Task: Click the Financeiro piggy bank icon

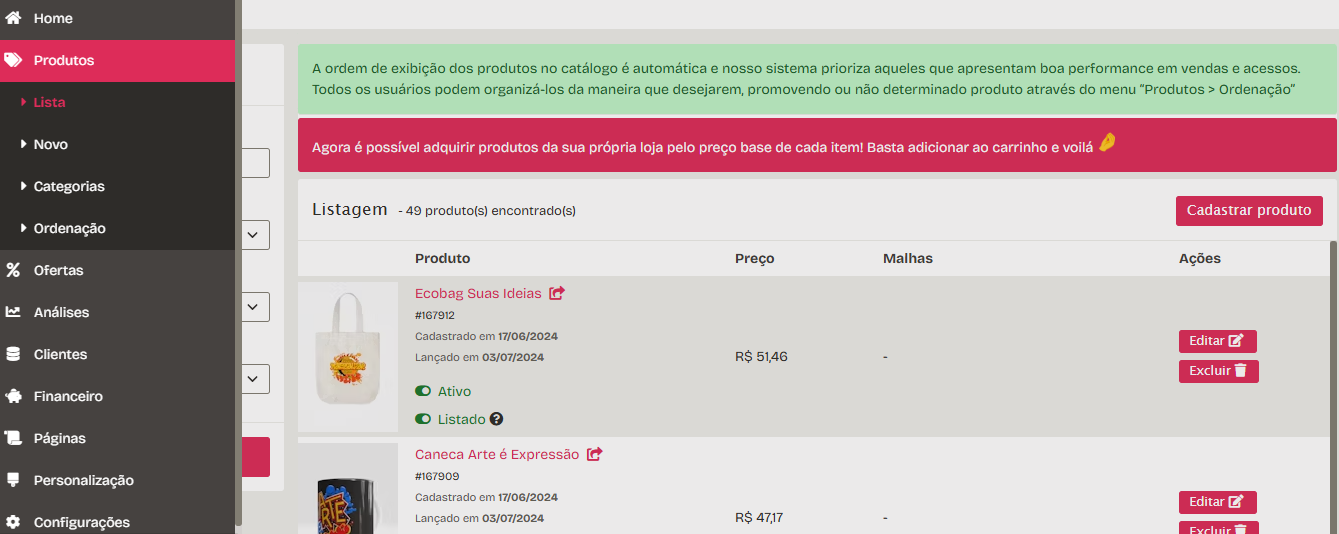Action: point(13,396)
